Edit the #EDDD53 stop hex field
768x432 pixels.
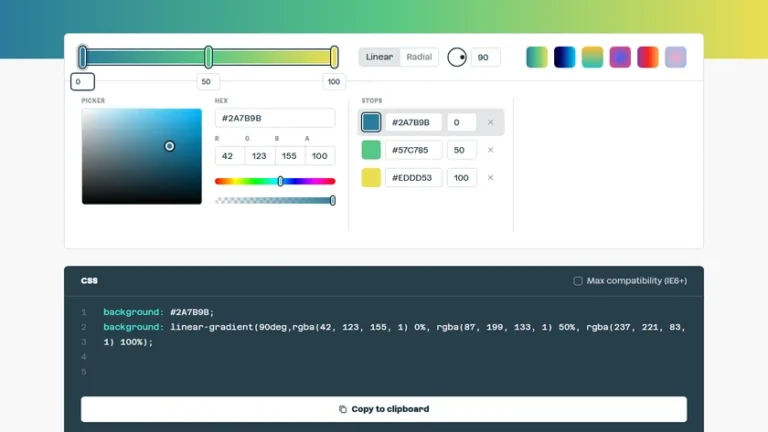click(413, 178)
